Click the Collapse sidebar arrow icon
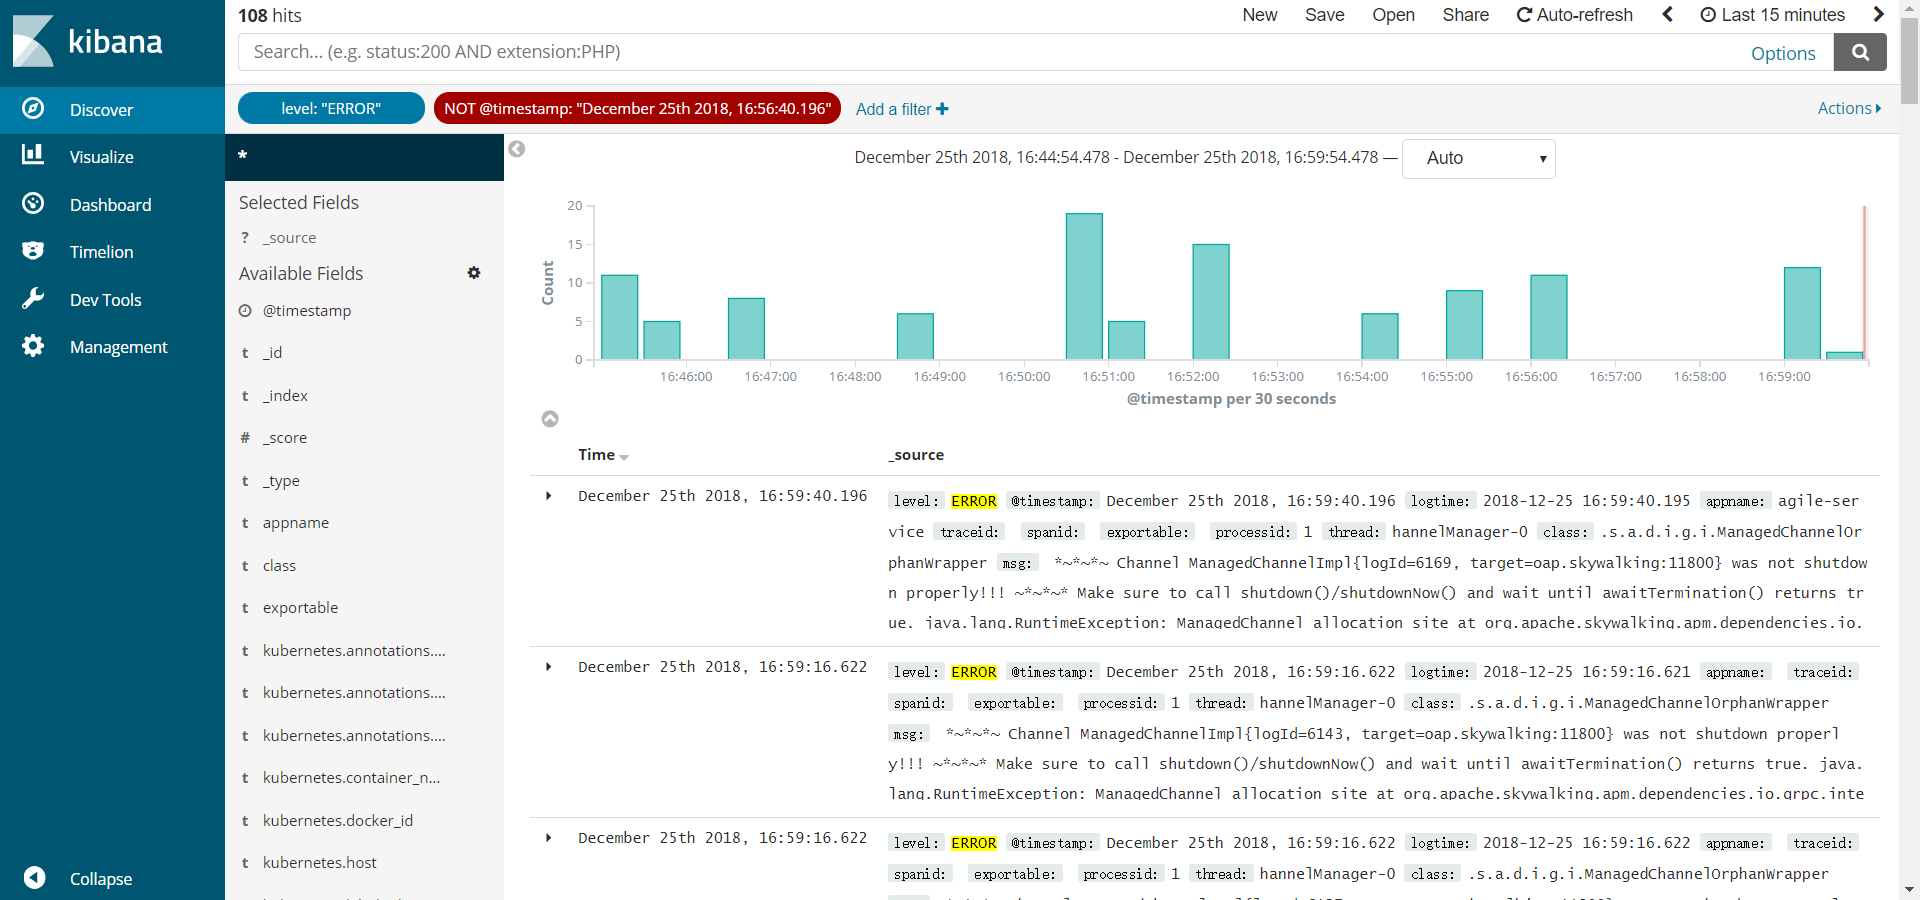Screen dimensions: 1920x900 coord(35,877)
